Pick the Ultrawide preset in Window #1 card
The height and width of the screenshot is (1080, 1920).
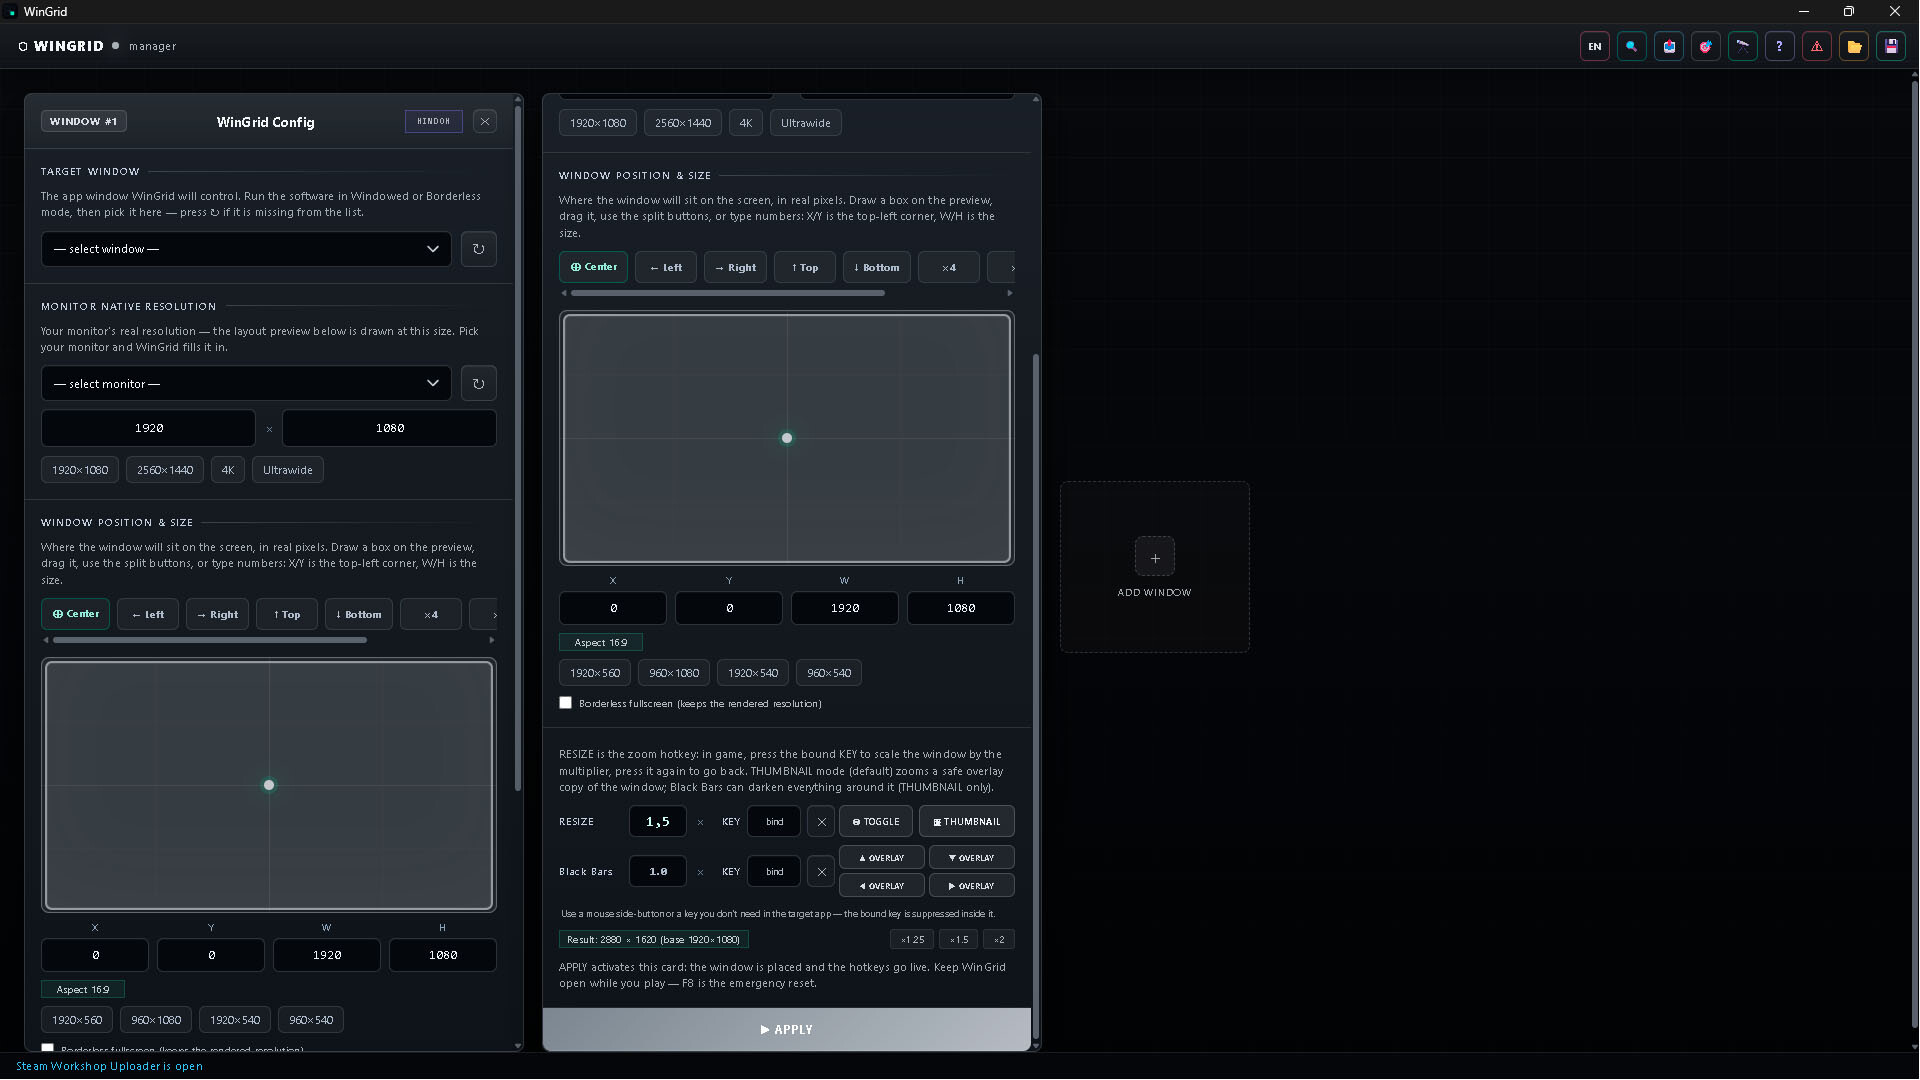tap(288, 470)
